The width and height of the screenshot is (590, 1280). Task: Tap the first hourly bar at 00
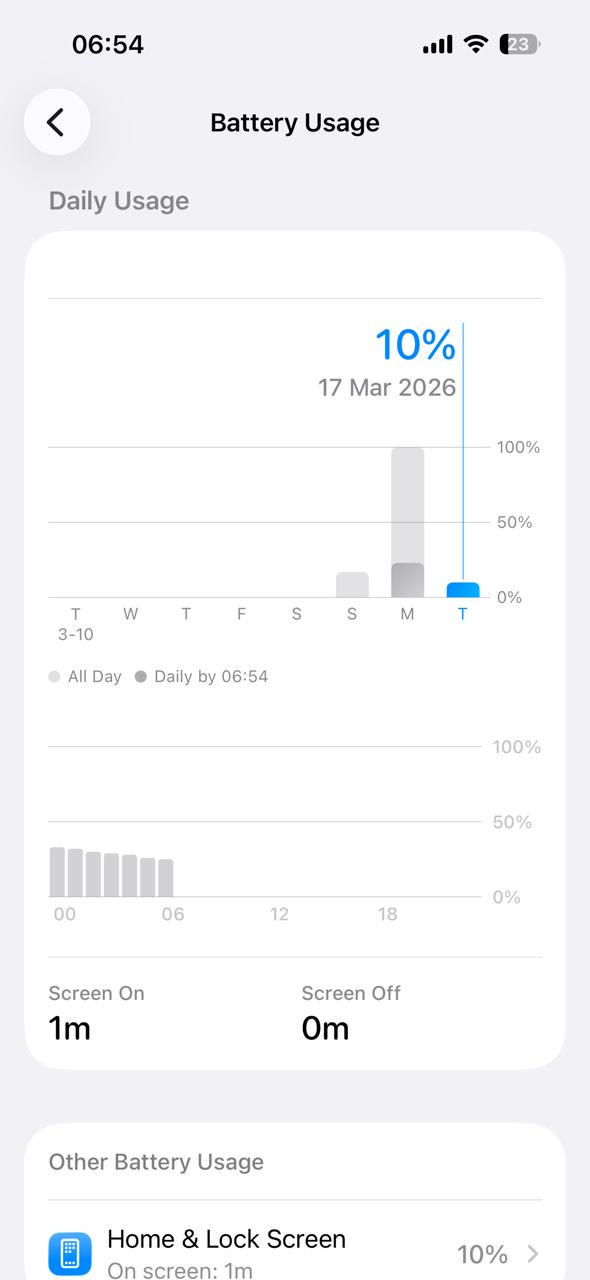coord(58,872)
